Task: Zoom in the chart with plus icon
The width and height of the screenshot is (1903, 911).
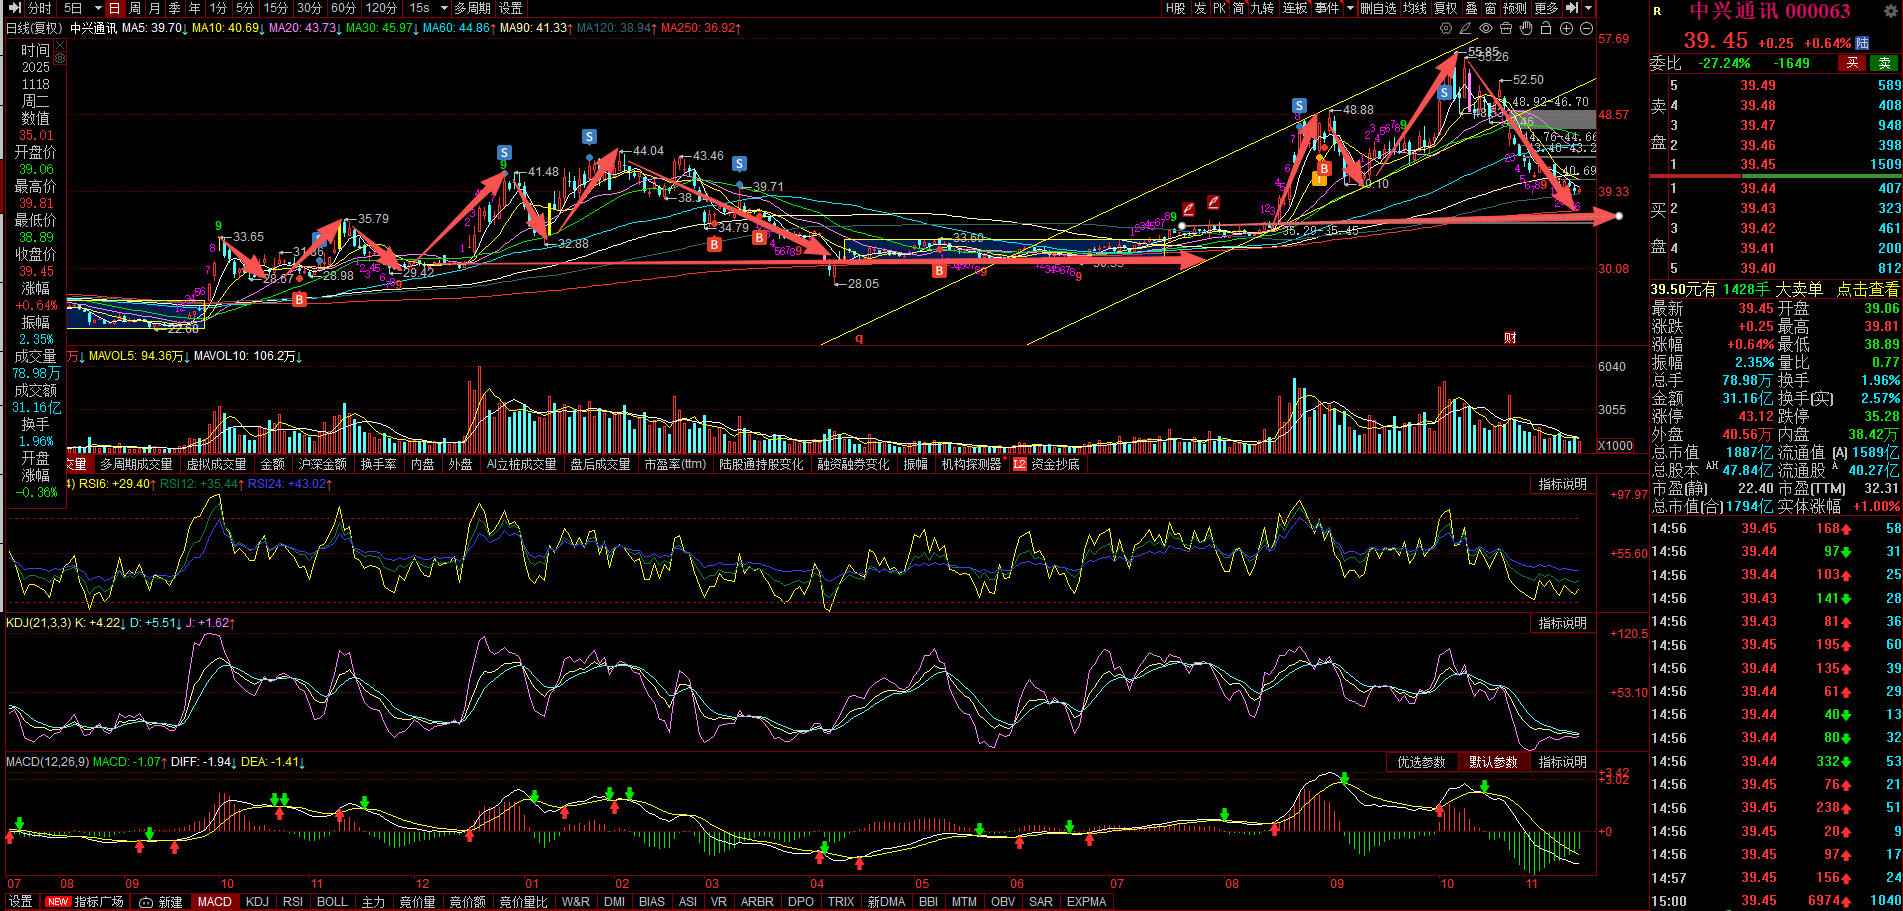Action: point(1566,28)
